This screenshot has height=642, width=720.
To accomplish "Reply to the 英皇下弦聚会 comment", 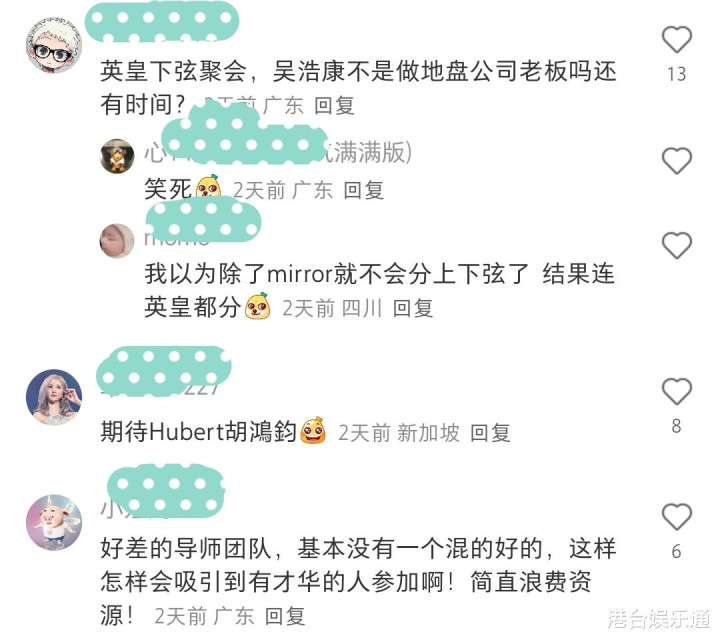I will point(334,106).
